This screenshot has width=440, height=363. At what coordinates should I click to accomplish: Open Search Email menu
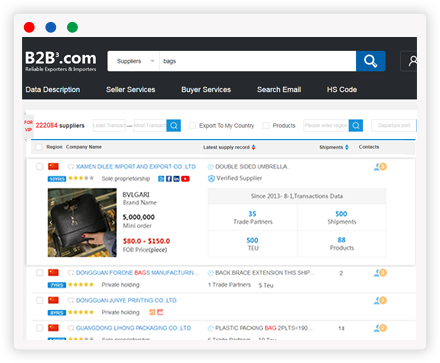[279, 89]
